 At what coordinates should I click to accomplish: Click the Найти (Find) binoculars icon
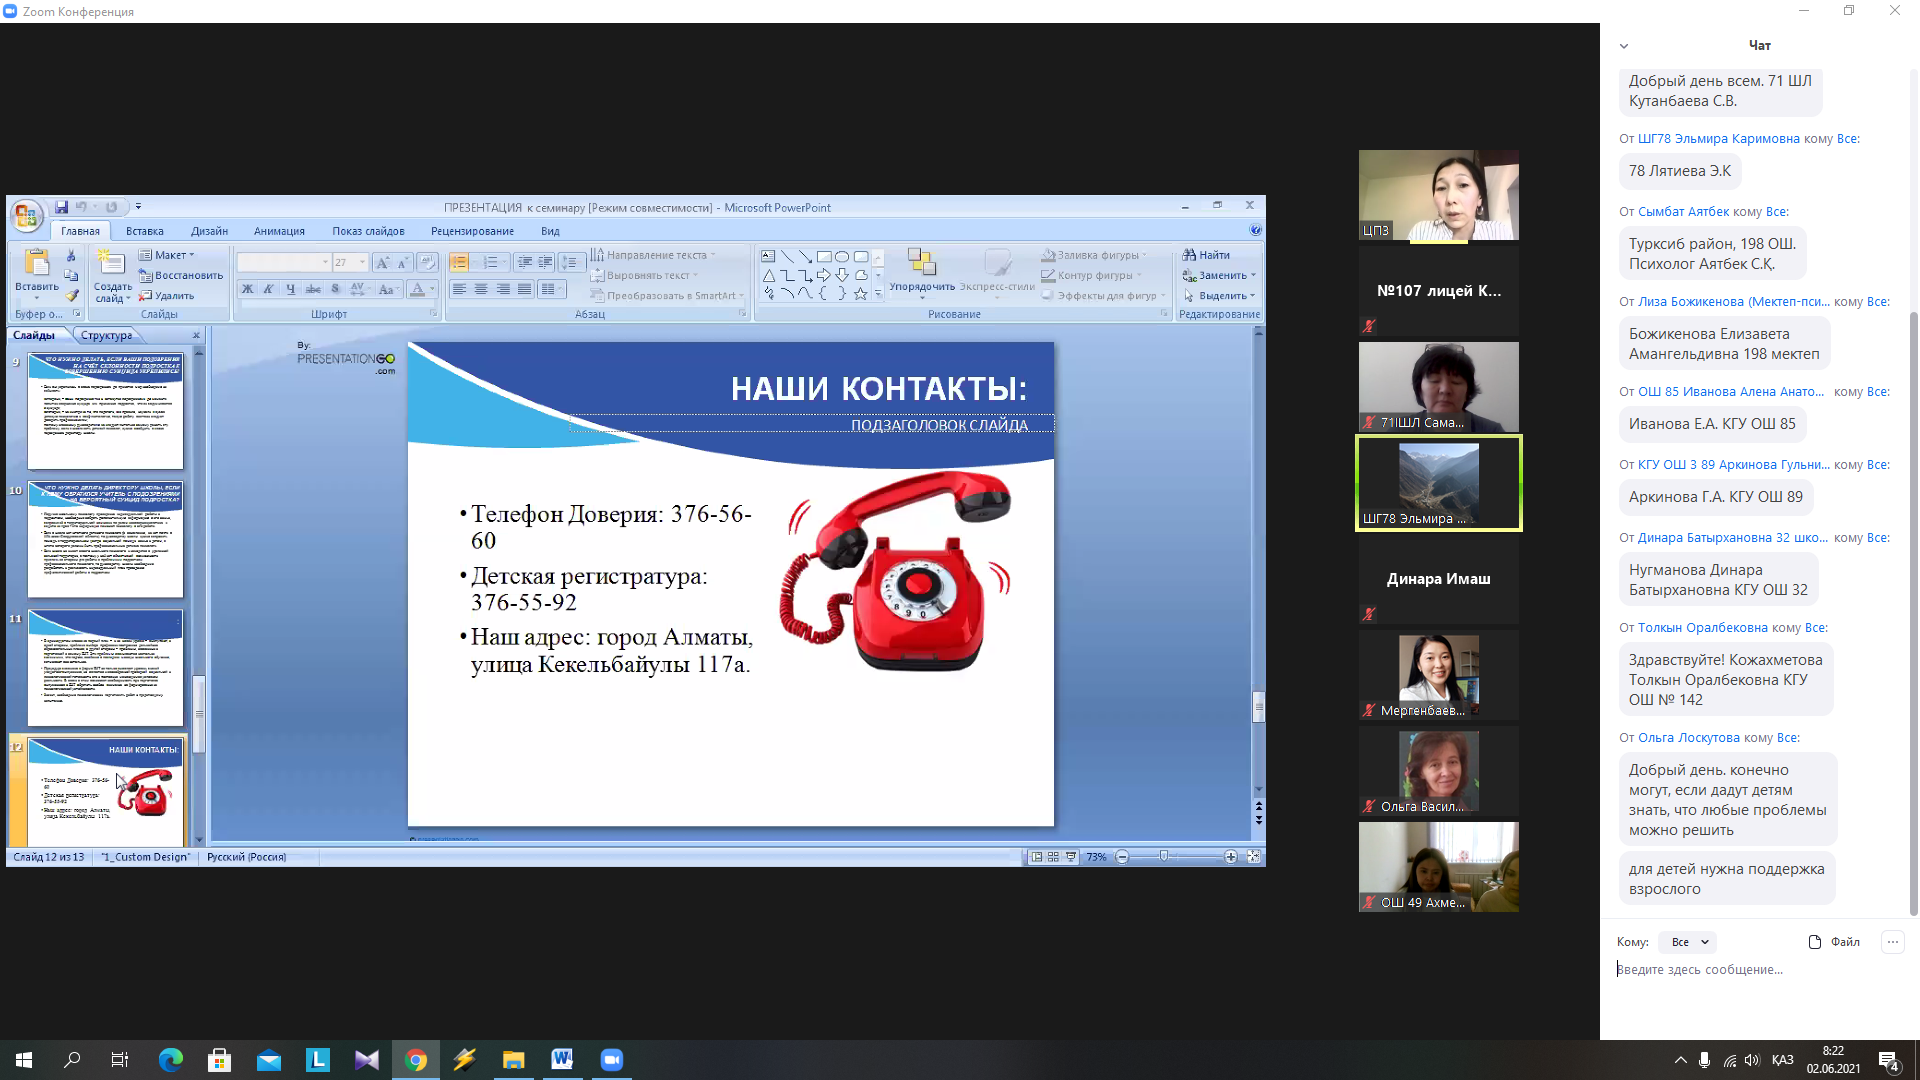click(1190, 255)
